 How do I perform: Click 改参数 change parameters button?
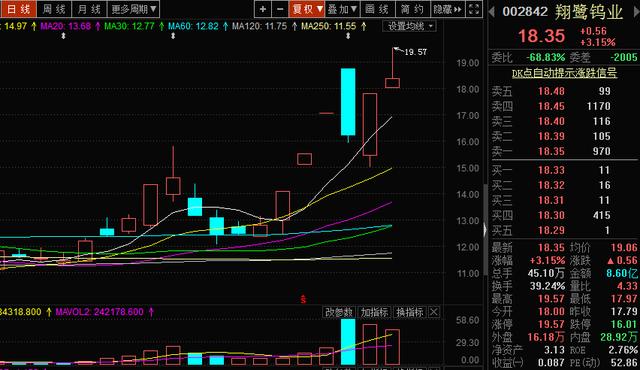[x=339, y=312]
